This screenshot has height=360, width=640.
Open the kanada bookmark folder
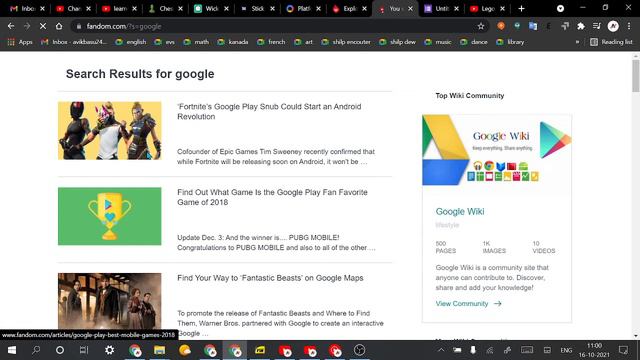[233, 42]
